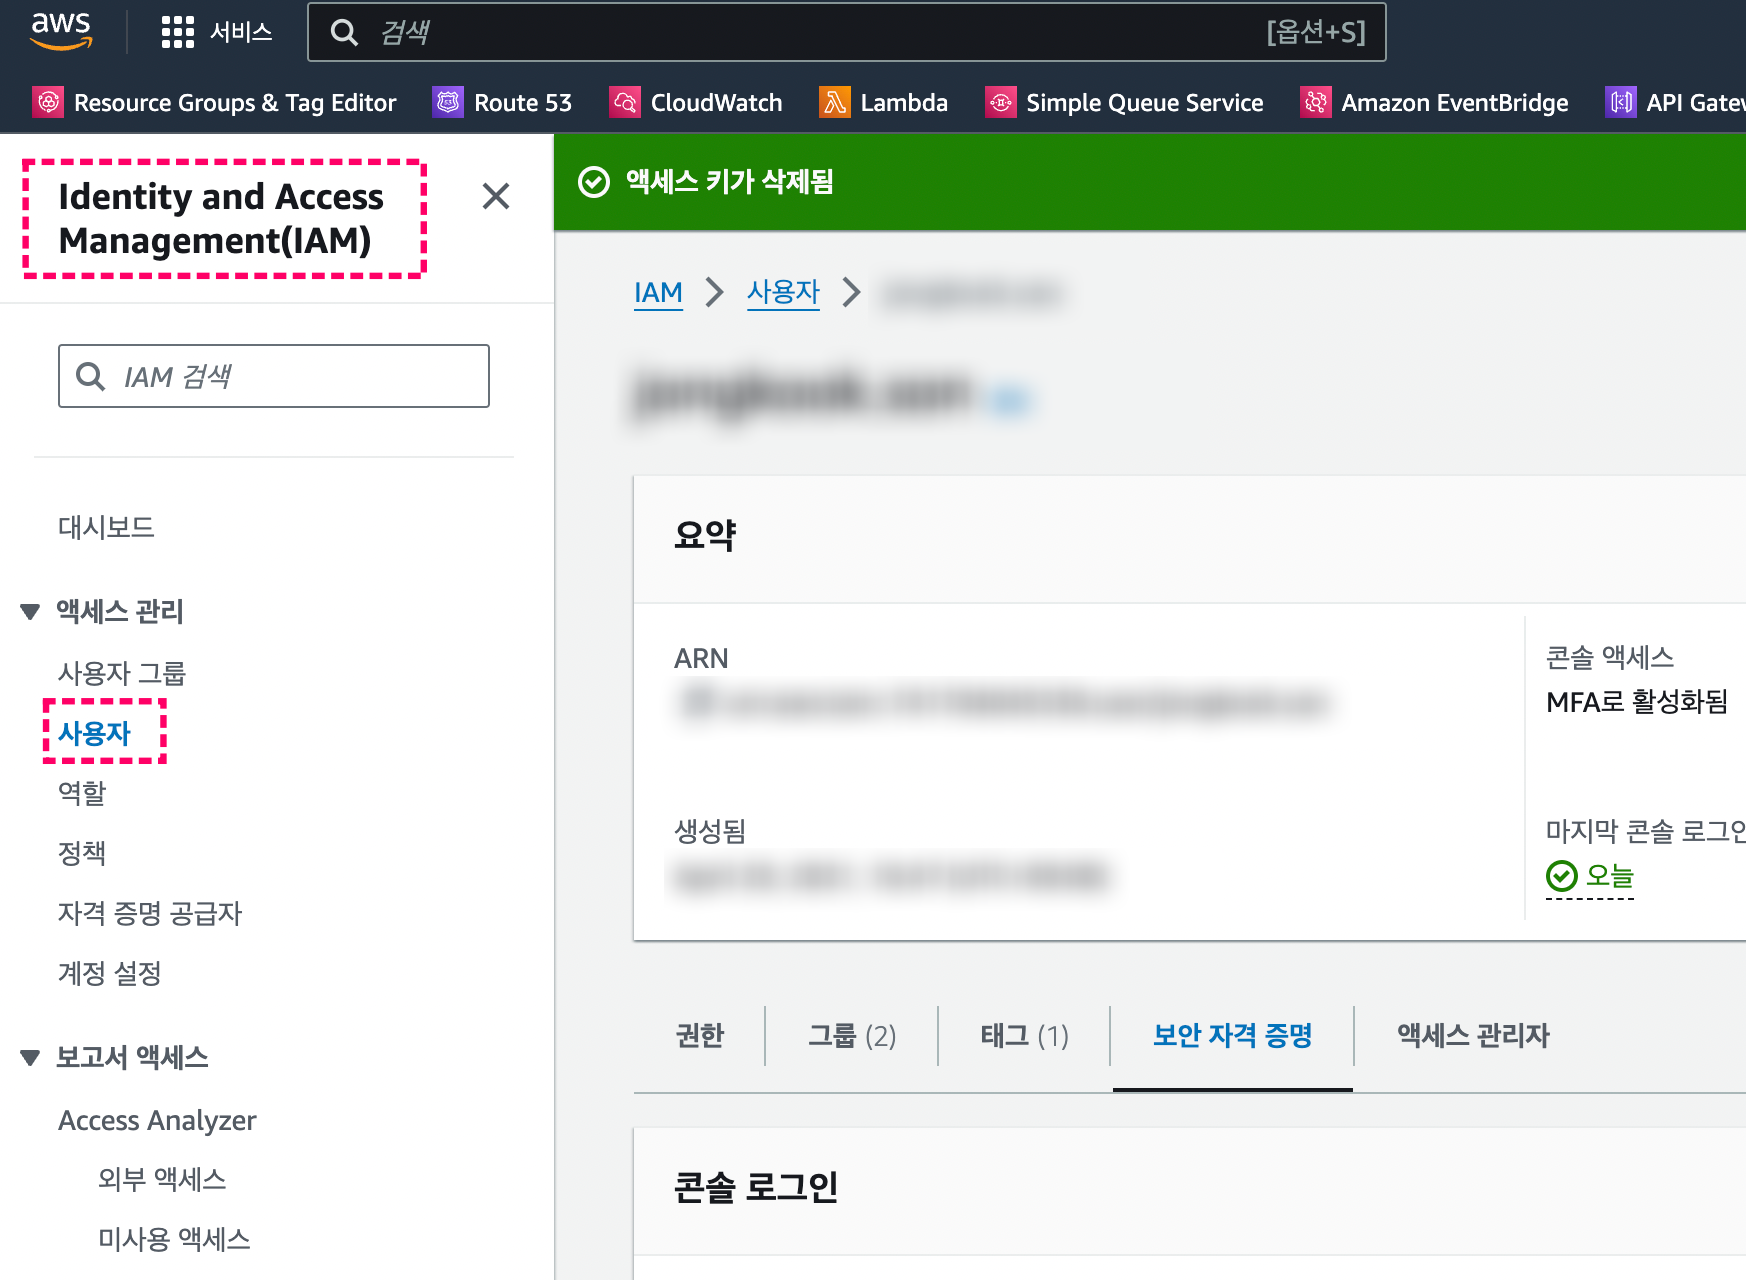This screenshot has height=1280, width=1746.
Task: Click the ARN label in summary
Action: (x=701, y=658)
